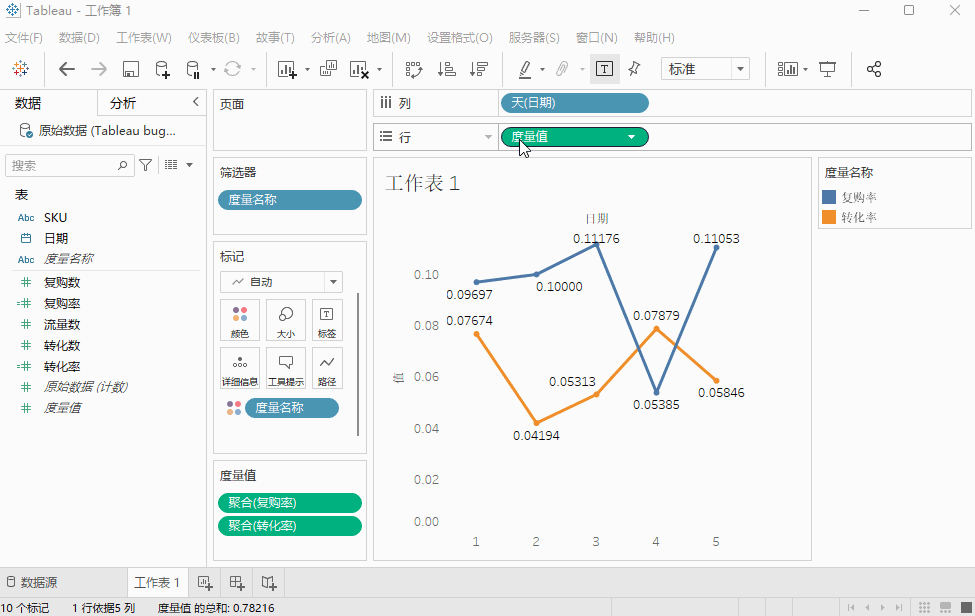Image resolution: width=975 pixels, height=616 pixels.
Task: Click the sort ascending icon
Action: (x=446, y=69)
